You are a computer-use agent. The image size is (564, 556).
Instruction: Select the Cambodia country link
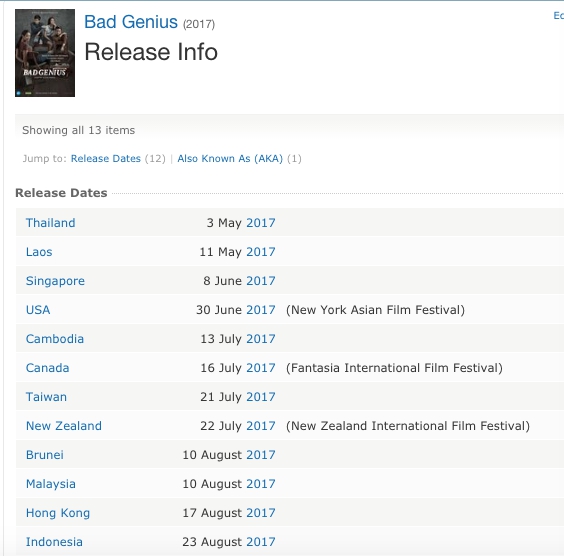(55, 339)
